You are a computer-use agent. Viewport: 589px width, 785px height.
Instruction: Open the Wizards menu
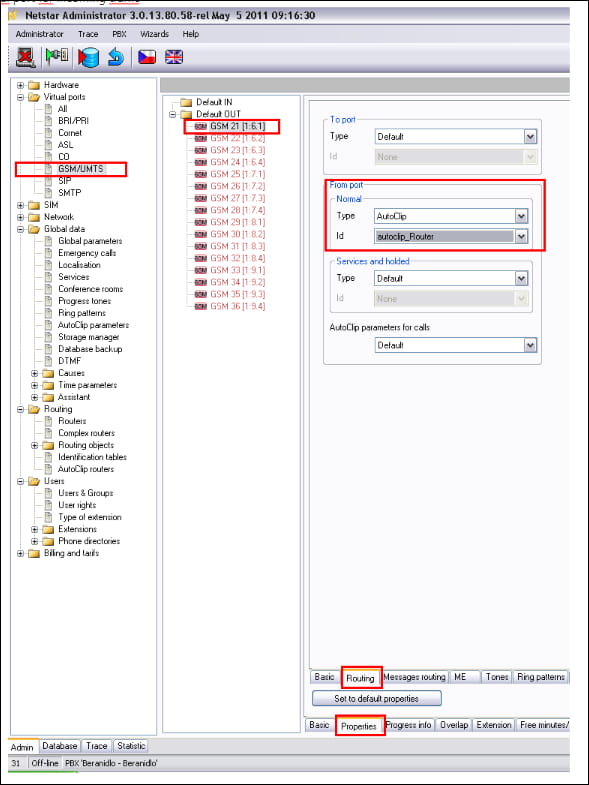point(154,34)
